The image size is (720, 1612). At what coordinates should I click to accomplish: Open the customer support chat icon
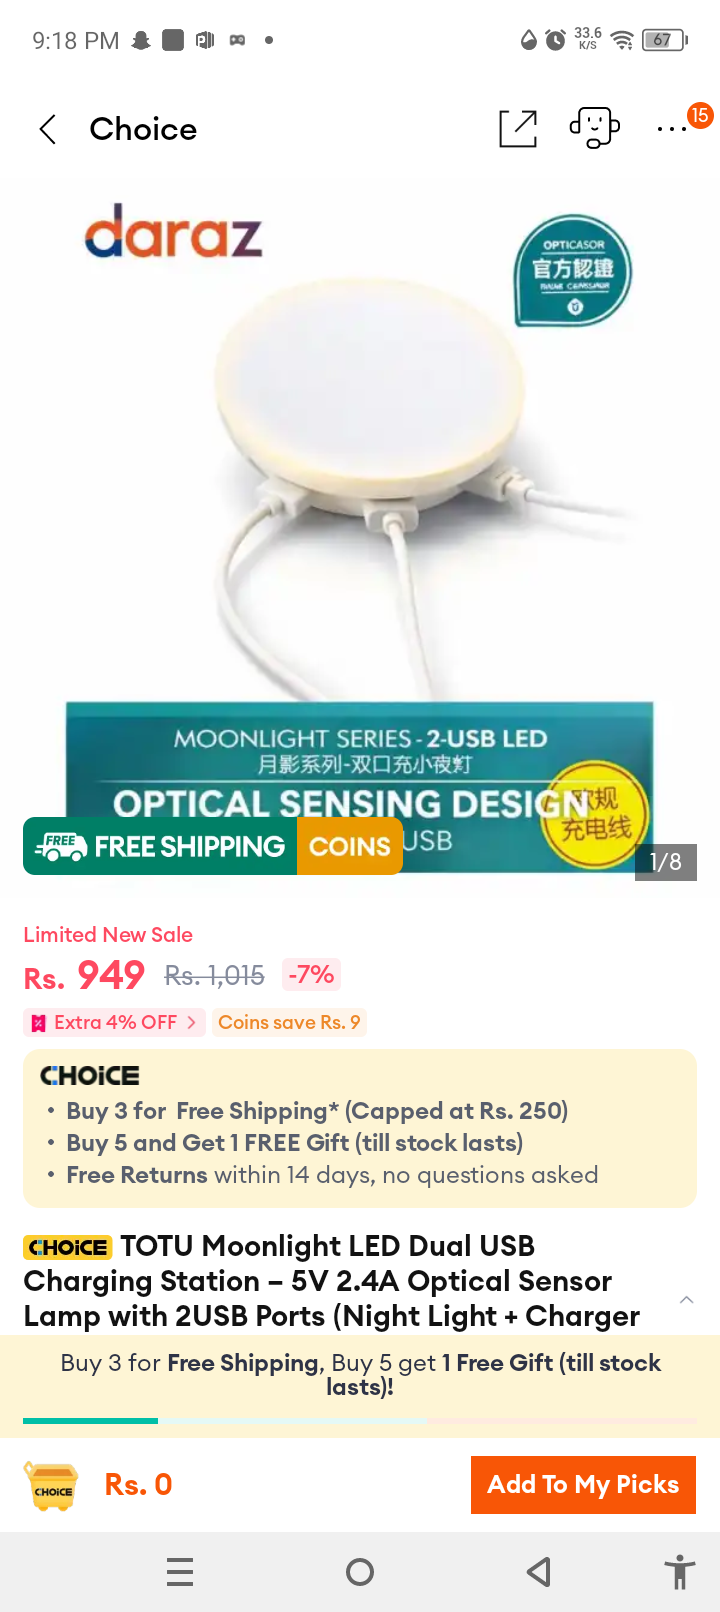pyautogui.click(x=595, y=128)
